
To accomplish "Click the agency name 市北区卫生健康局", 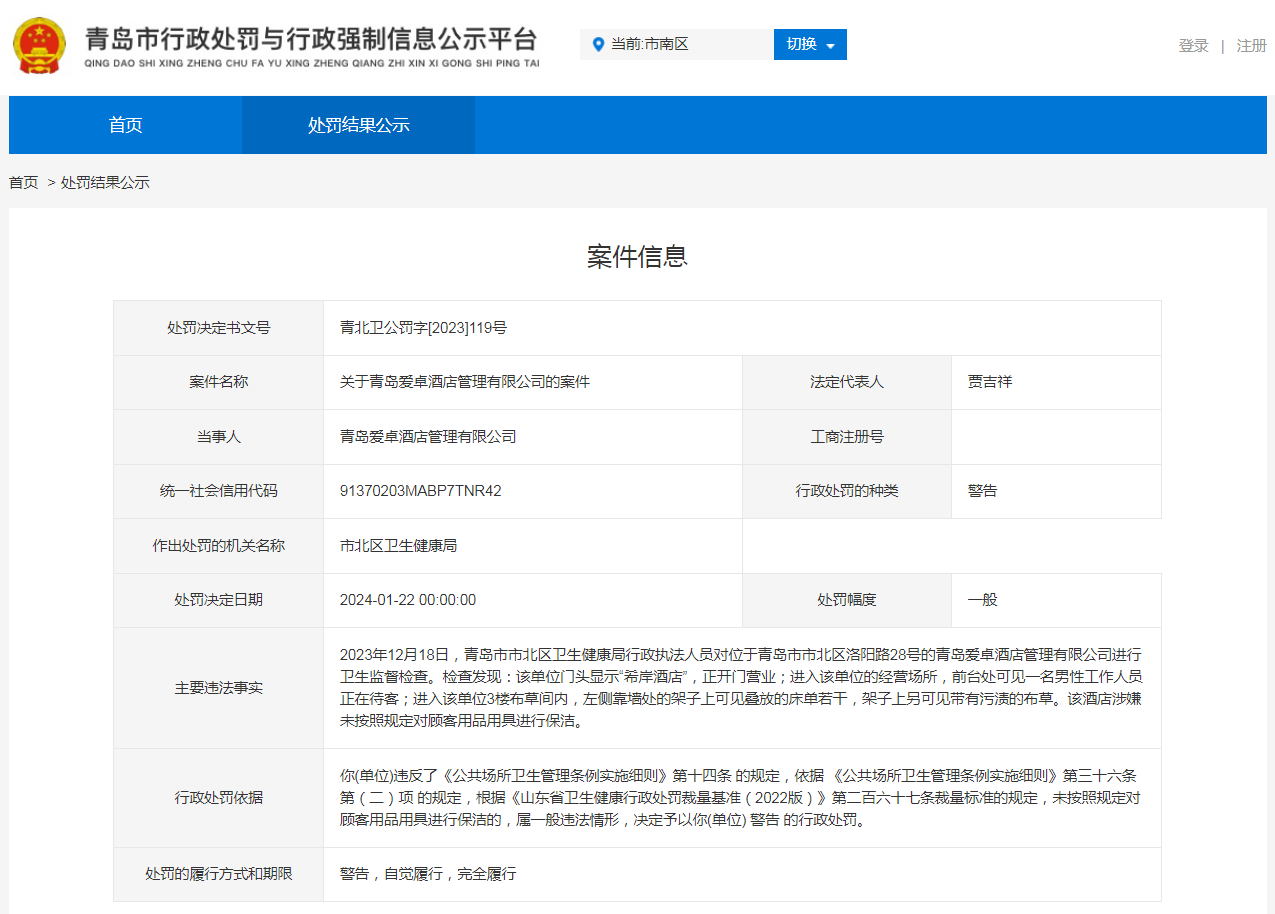I will [398, 546].
